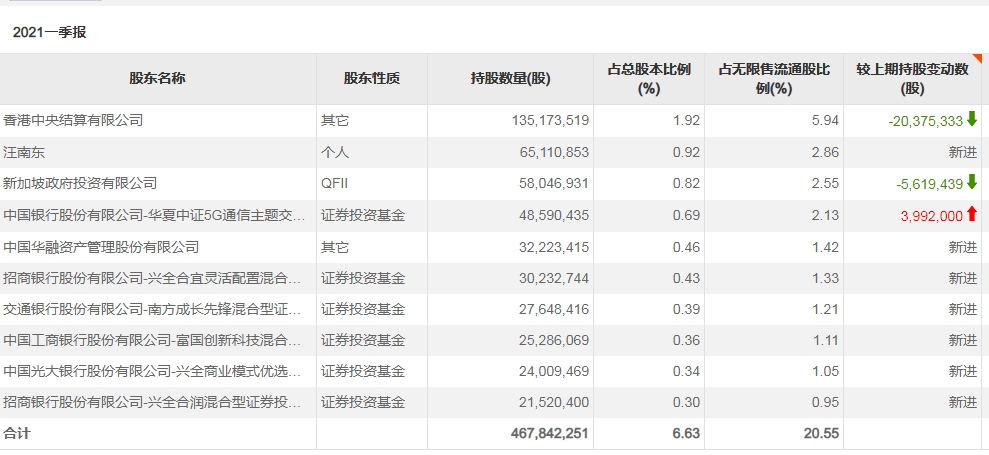
Task: Click the 占总股本比例(%) column header
Action: tap(648, 79)
